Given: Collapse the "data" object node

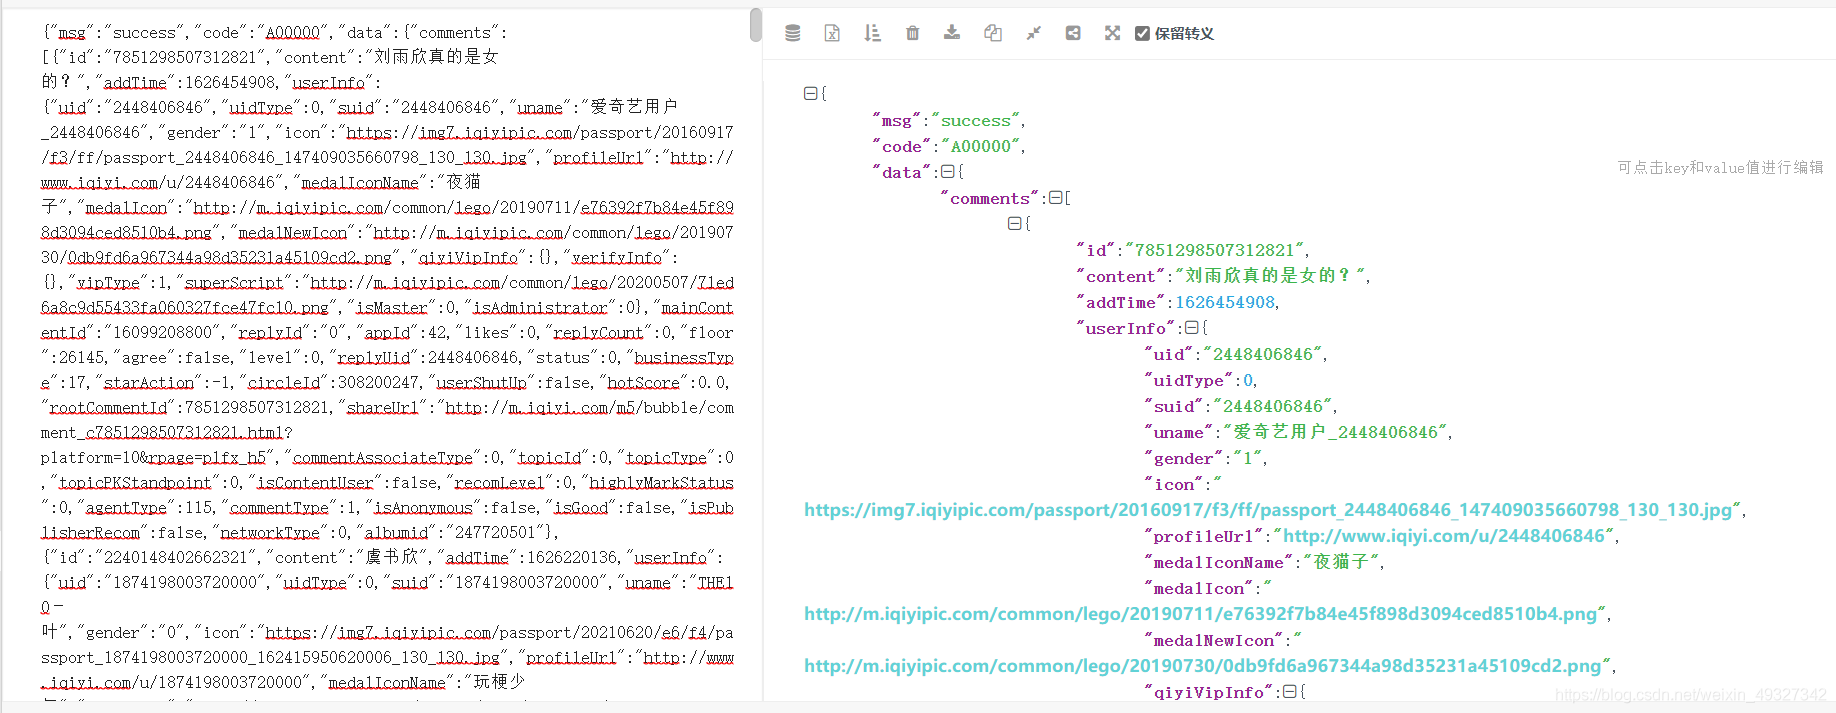Looking at the screenshot, I should click(x=948, y=172).
